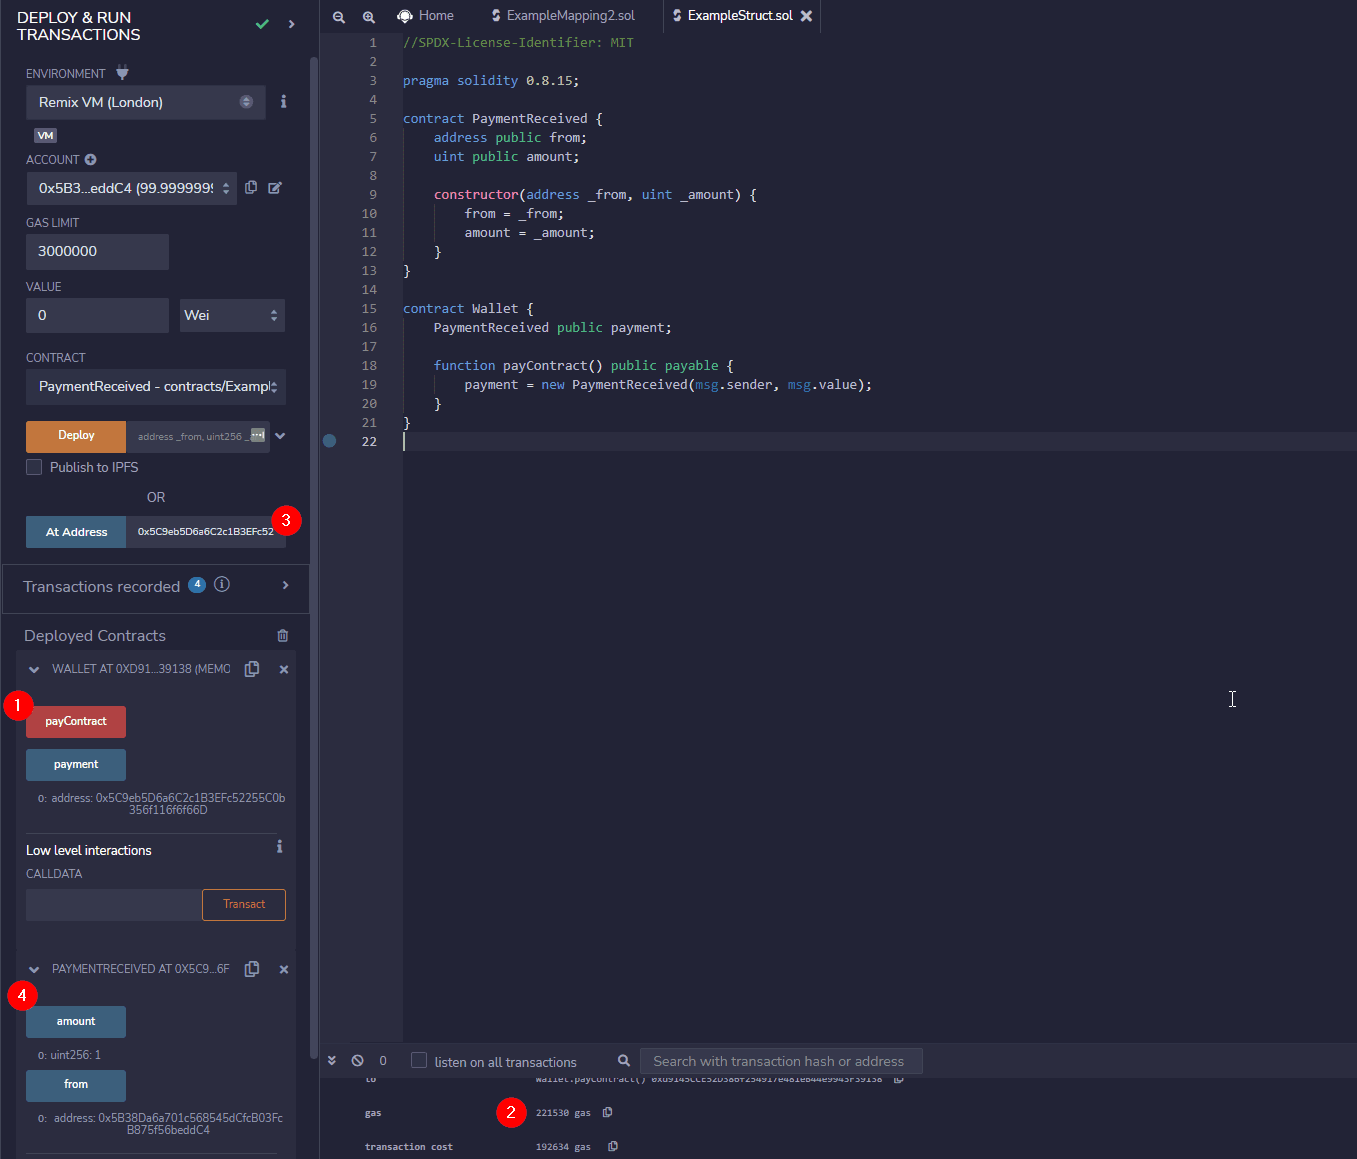
Task: Open the Wei unit dropdown
Action: click(x=232, y=315)
